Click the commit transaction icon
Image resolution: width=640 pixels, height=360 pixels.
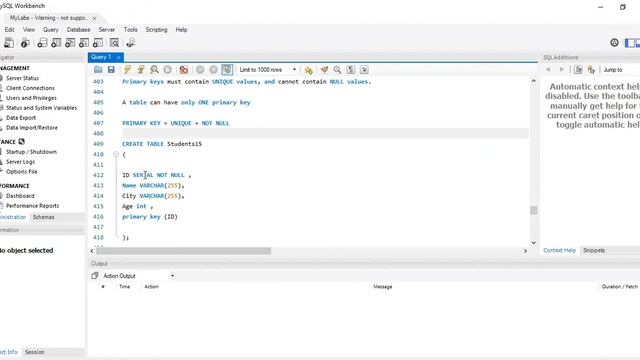coord(200,70)
